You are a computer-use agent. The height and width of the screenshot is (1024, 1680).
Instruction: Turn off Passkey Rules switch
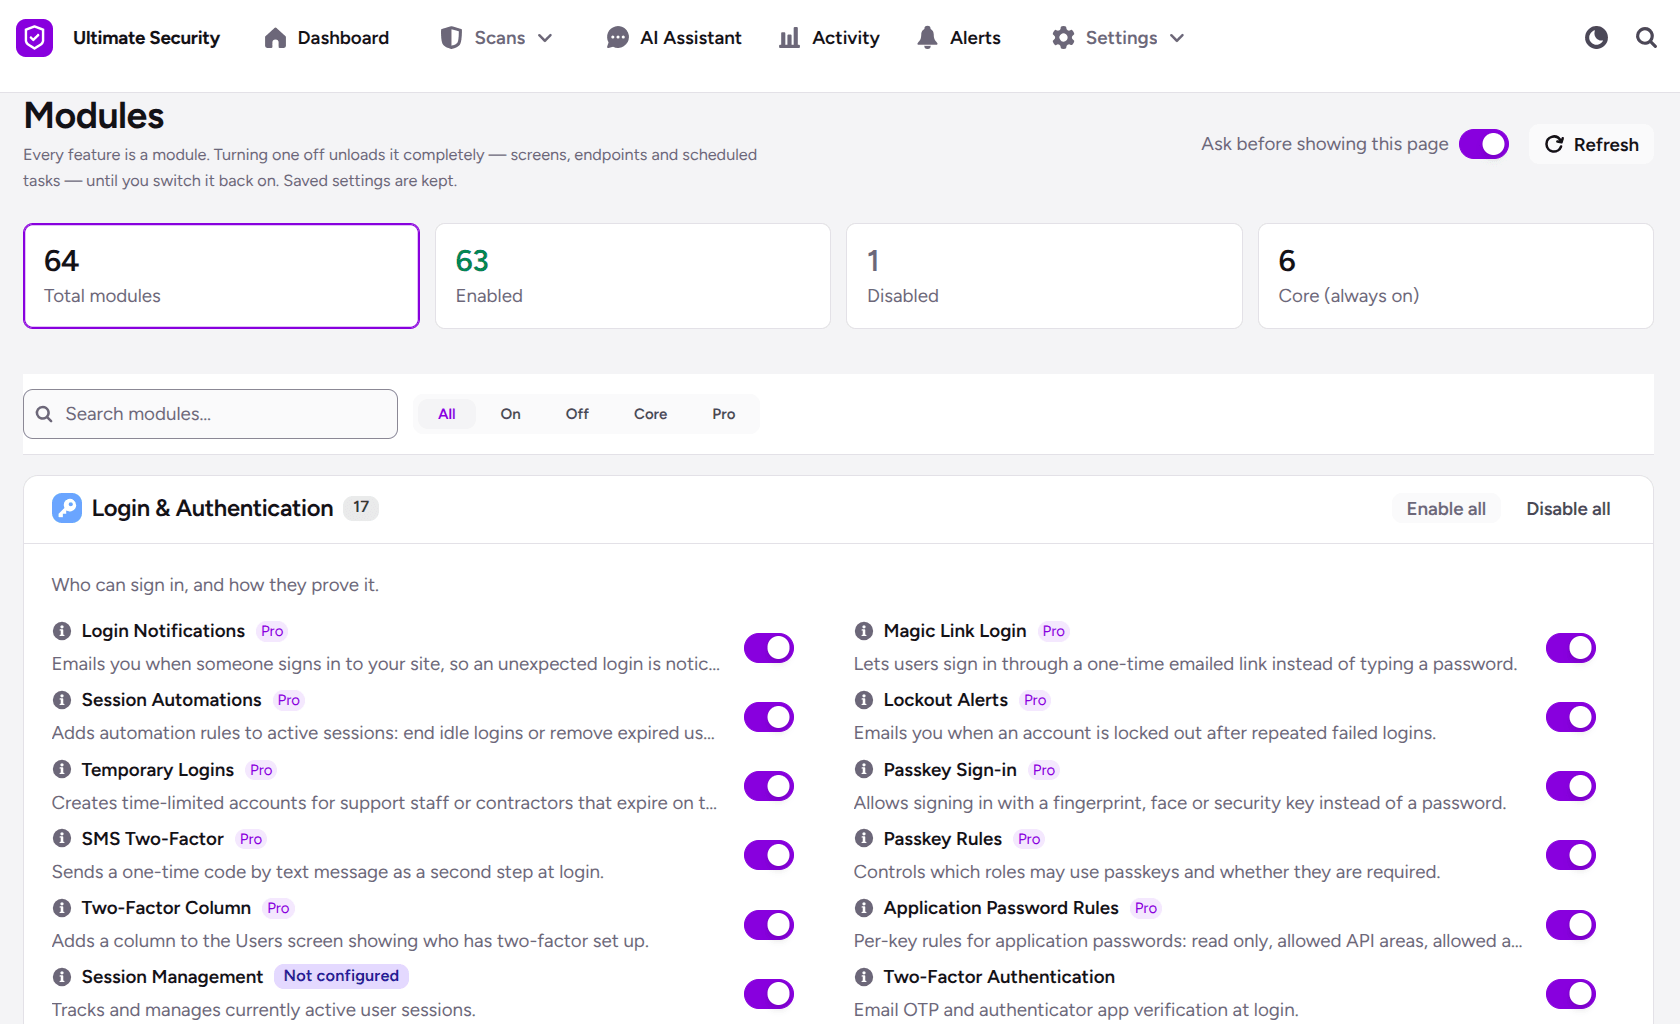tap(1571, 855)
